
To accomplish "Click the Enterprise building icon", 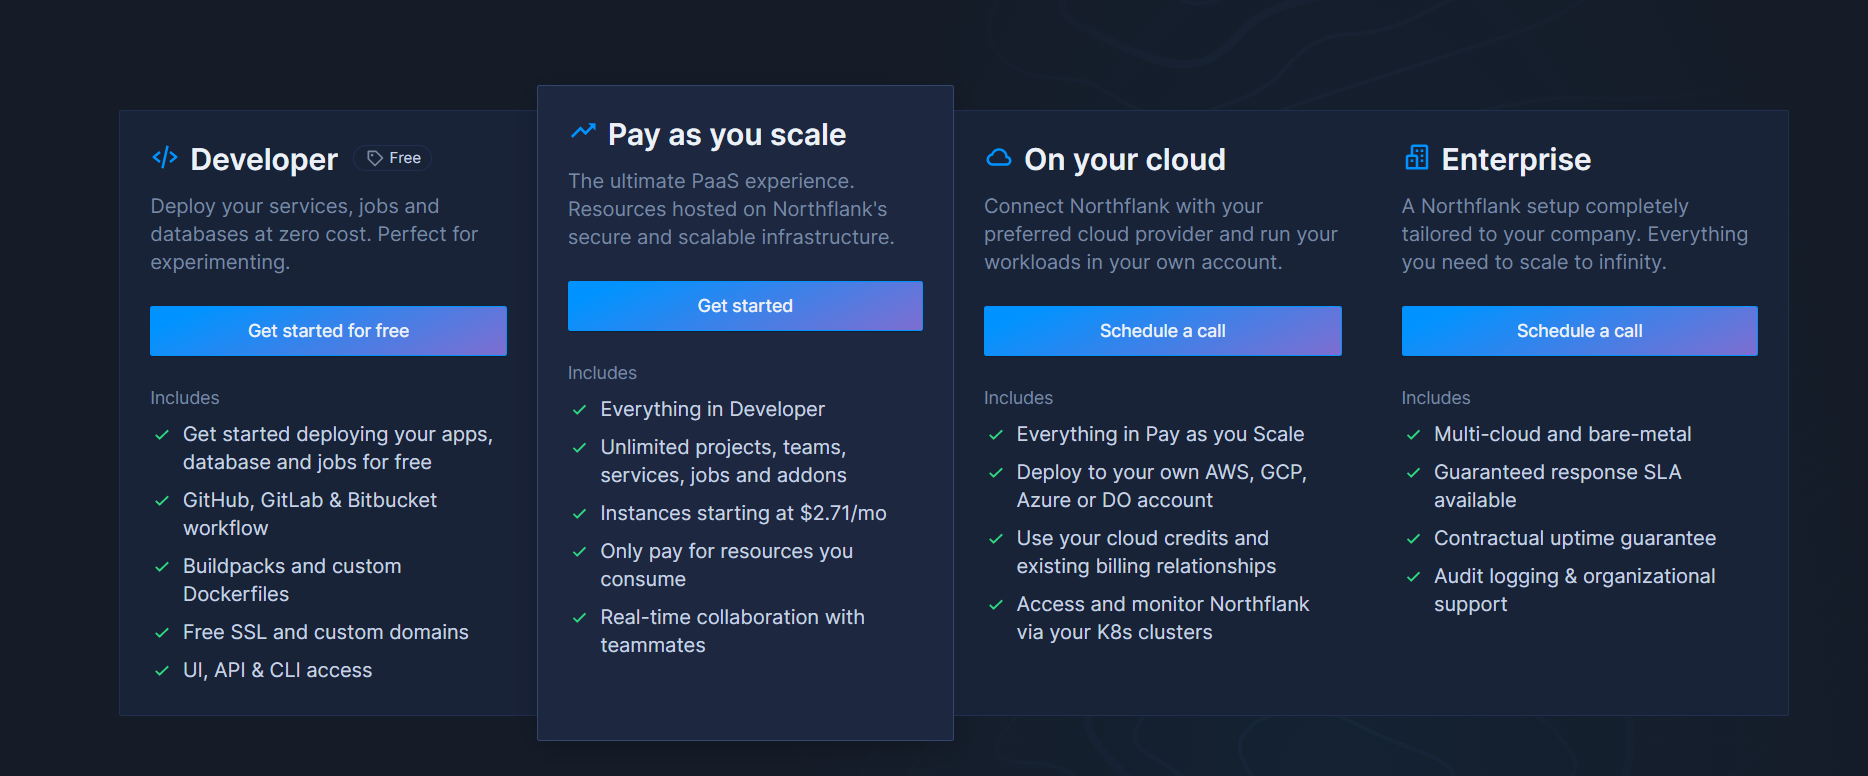I will [1416, 157].
